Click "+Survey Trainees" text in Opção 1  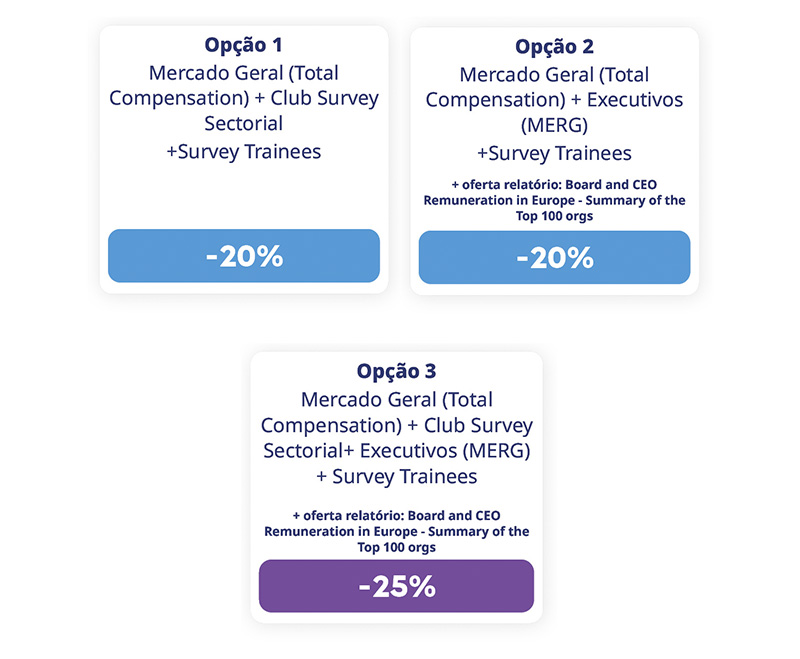(x=244, y=152)
